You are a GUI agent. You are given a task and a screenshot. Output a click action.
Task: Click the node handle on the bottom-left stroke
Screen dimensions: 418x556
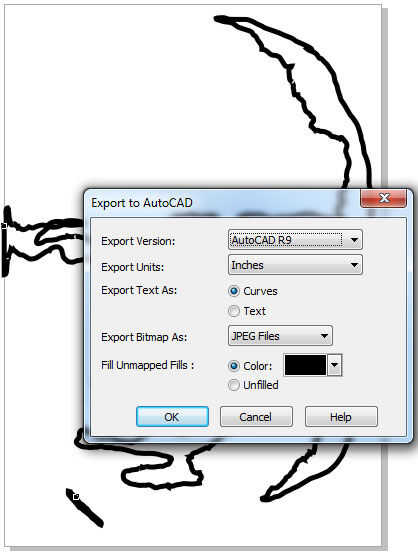pyautogui.click(x=76, y=497)
